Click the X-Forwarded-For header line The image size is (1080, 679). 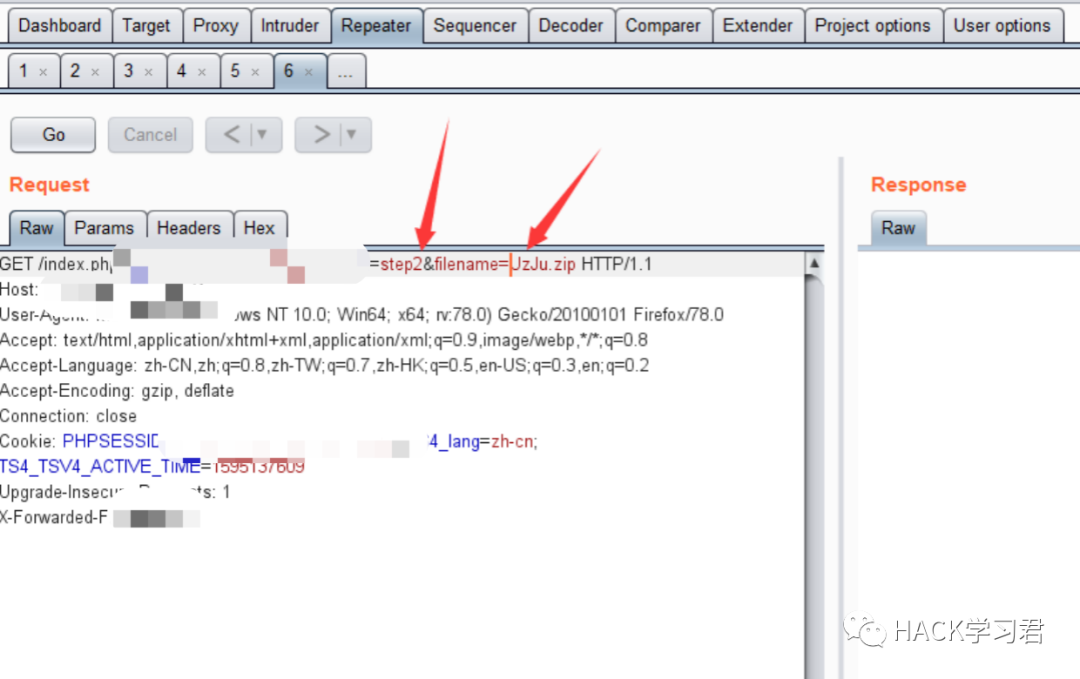tap(100, 518)
